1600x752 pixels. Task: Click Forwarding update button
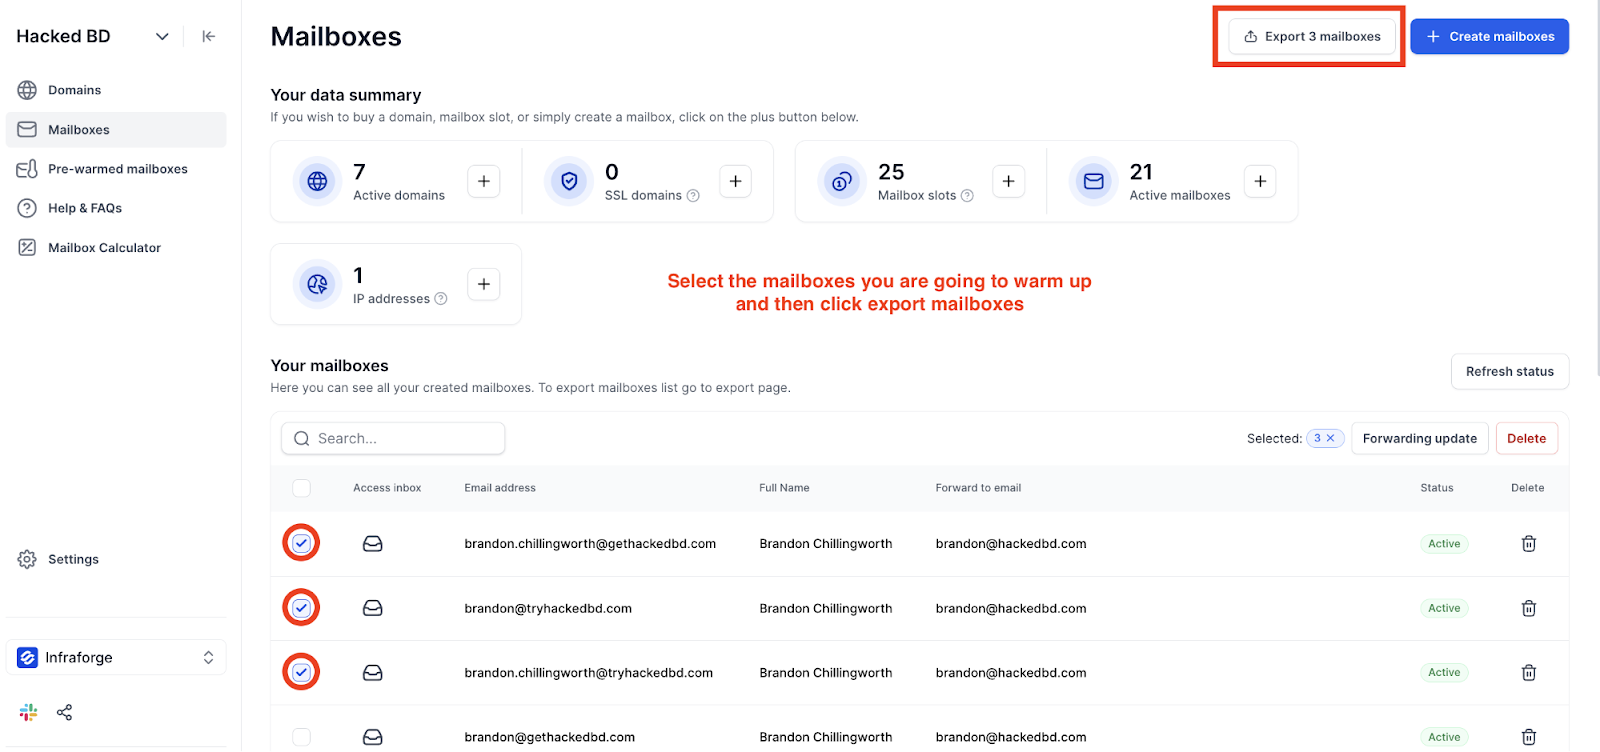pyautogui.click(x=1420, y=438)
